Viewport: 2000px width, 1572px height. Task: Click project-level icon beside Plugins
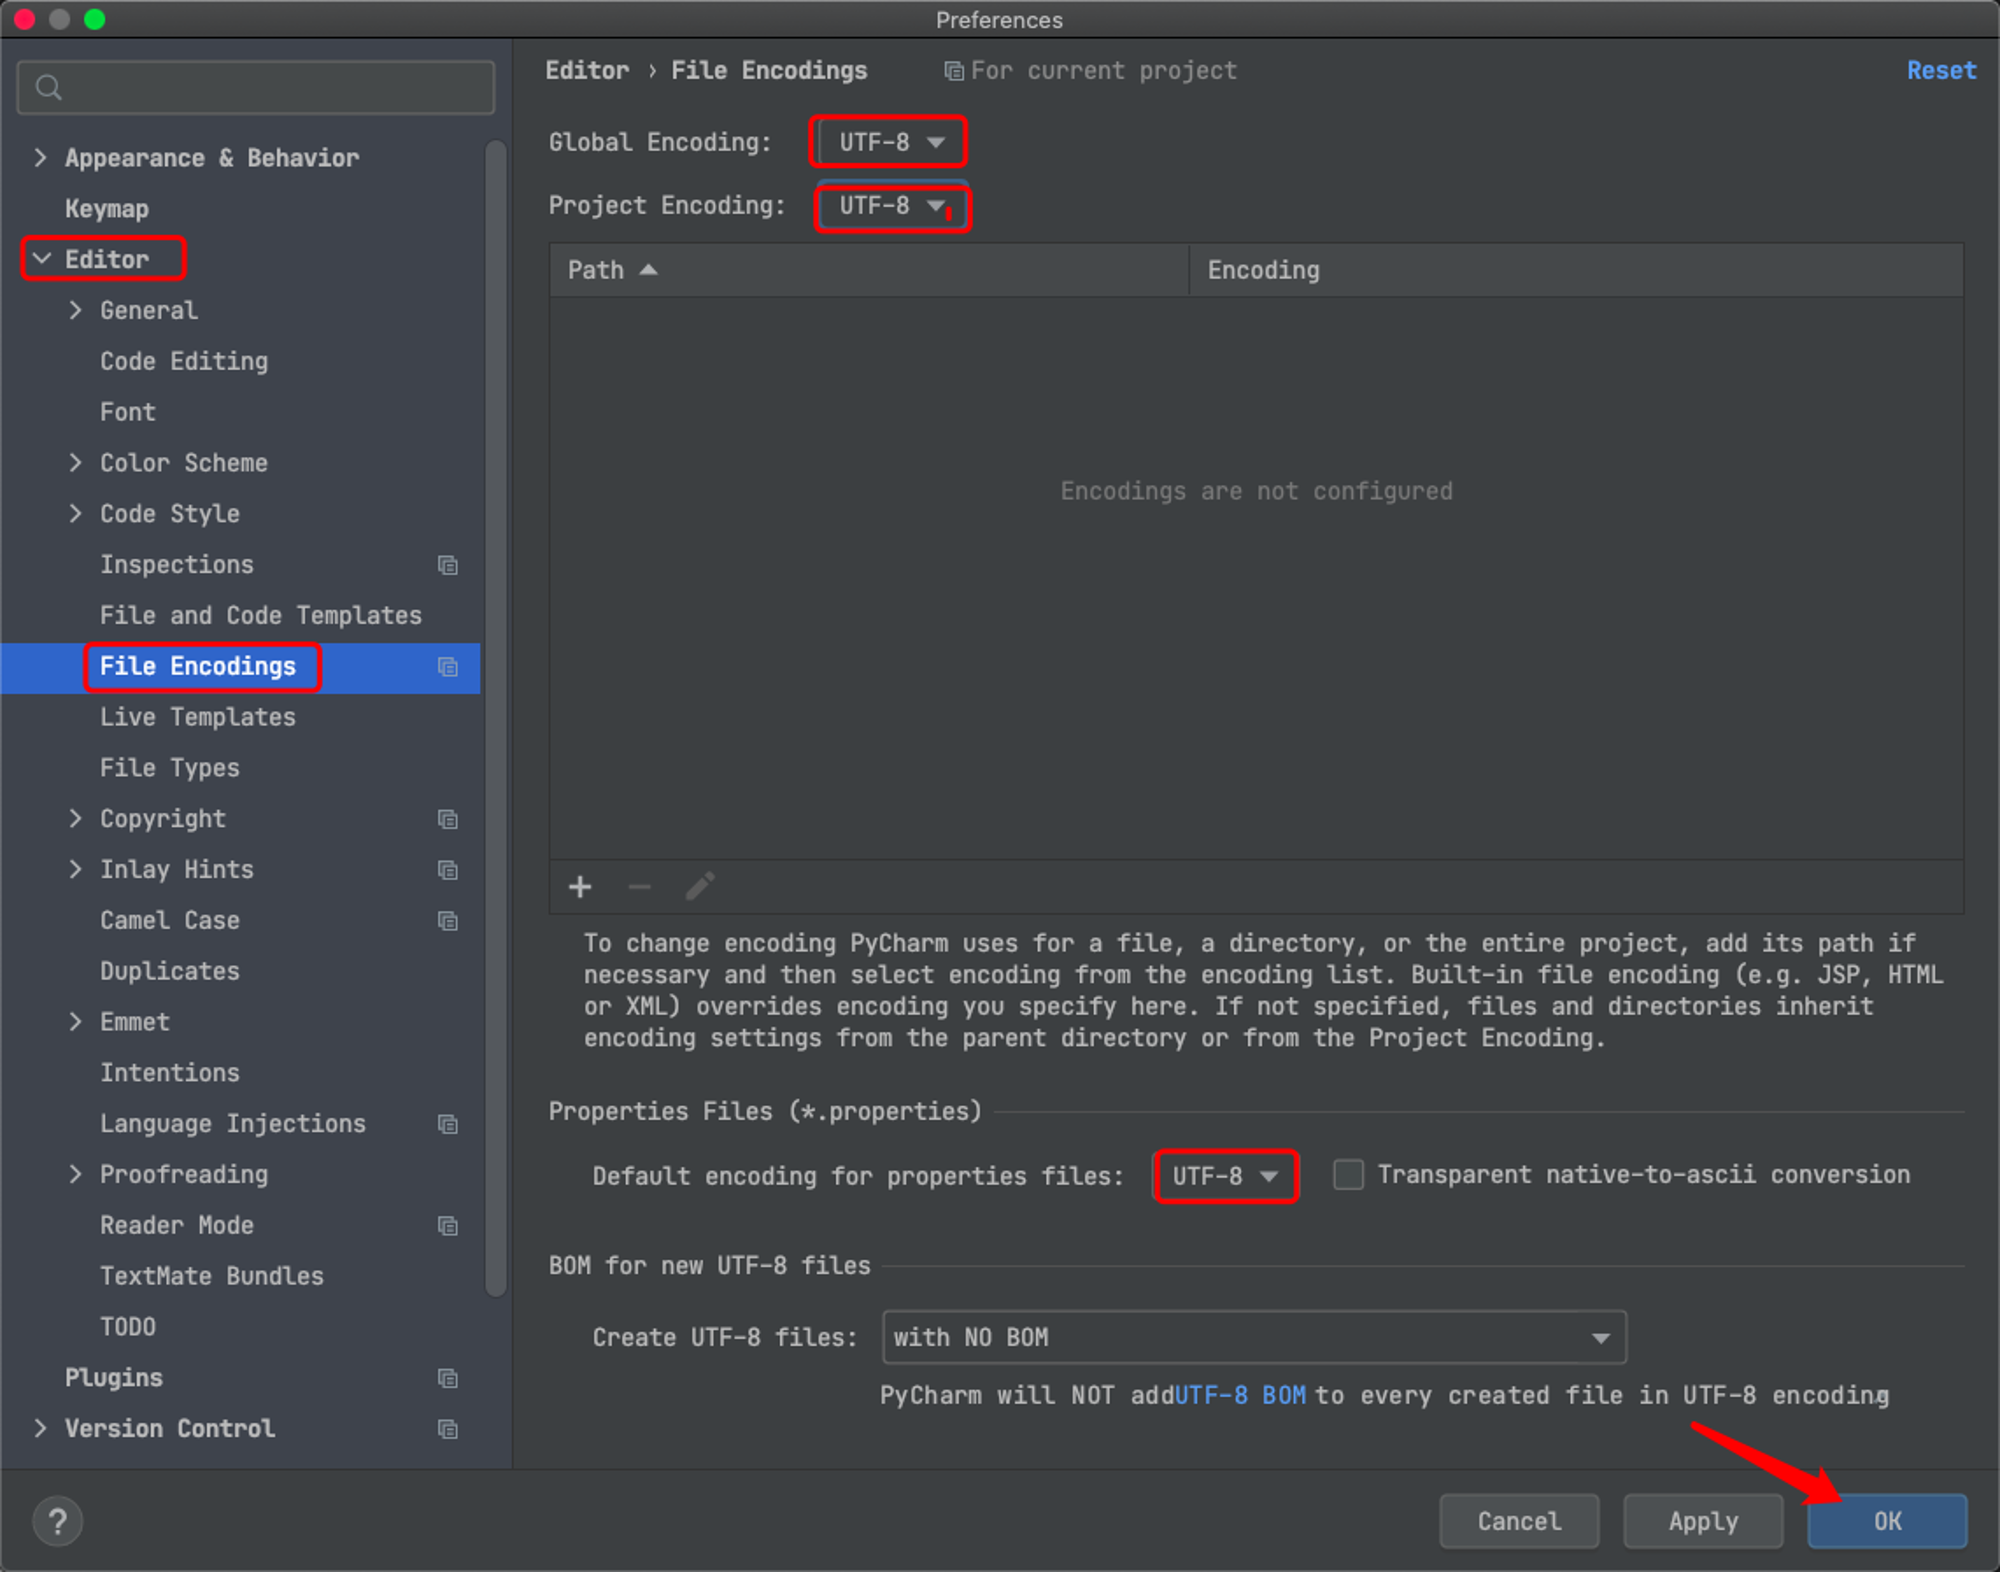tap(448, 1378)
